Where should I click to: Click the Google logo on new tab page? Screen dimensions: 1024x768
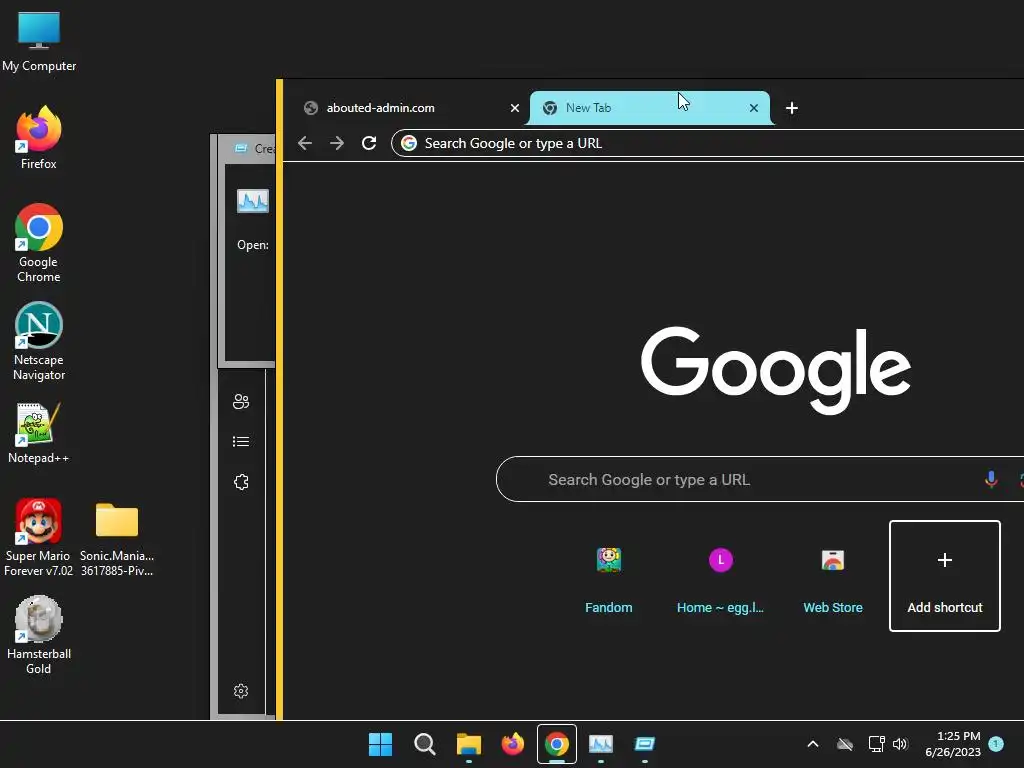click(775, 370)
